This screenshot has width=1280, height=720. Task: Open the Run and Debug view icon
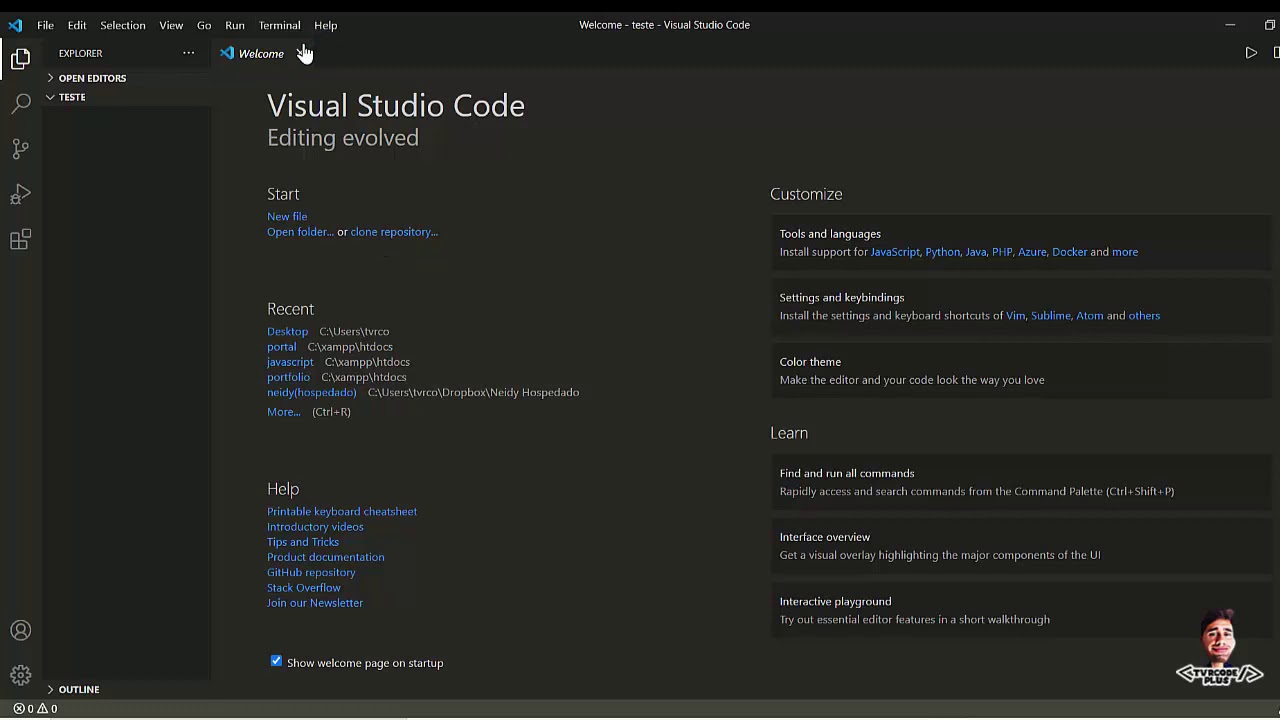pyautogui.click(x=21, y=194)
